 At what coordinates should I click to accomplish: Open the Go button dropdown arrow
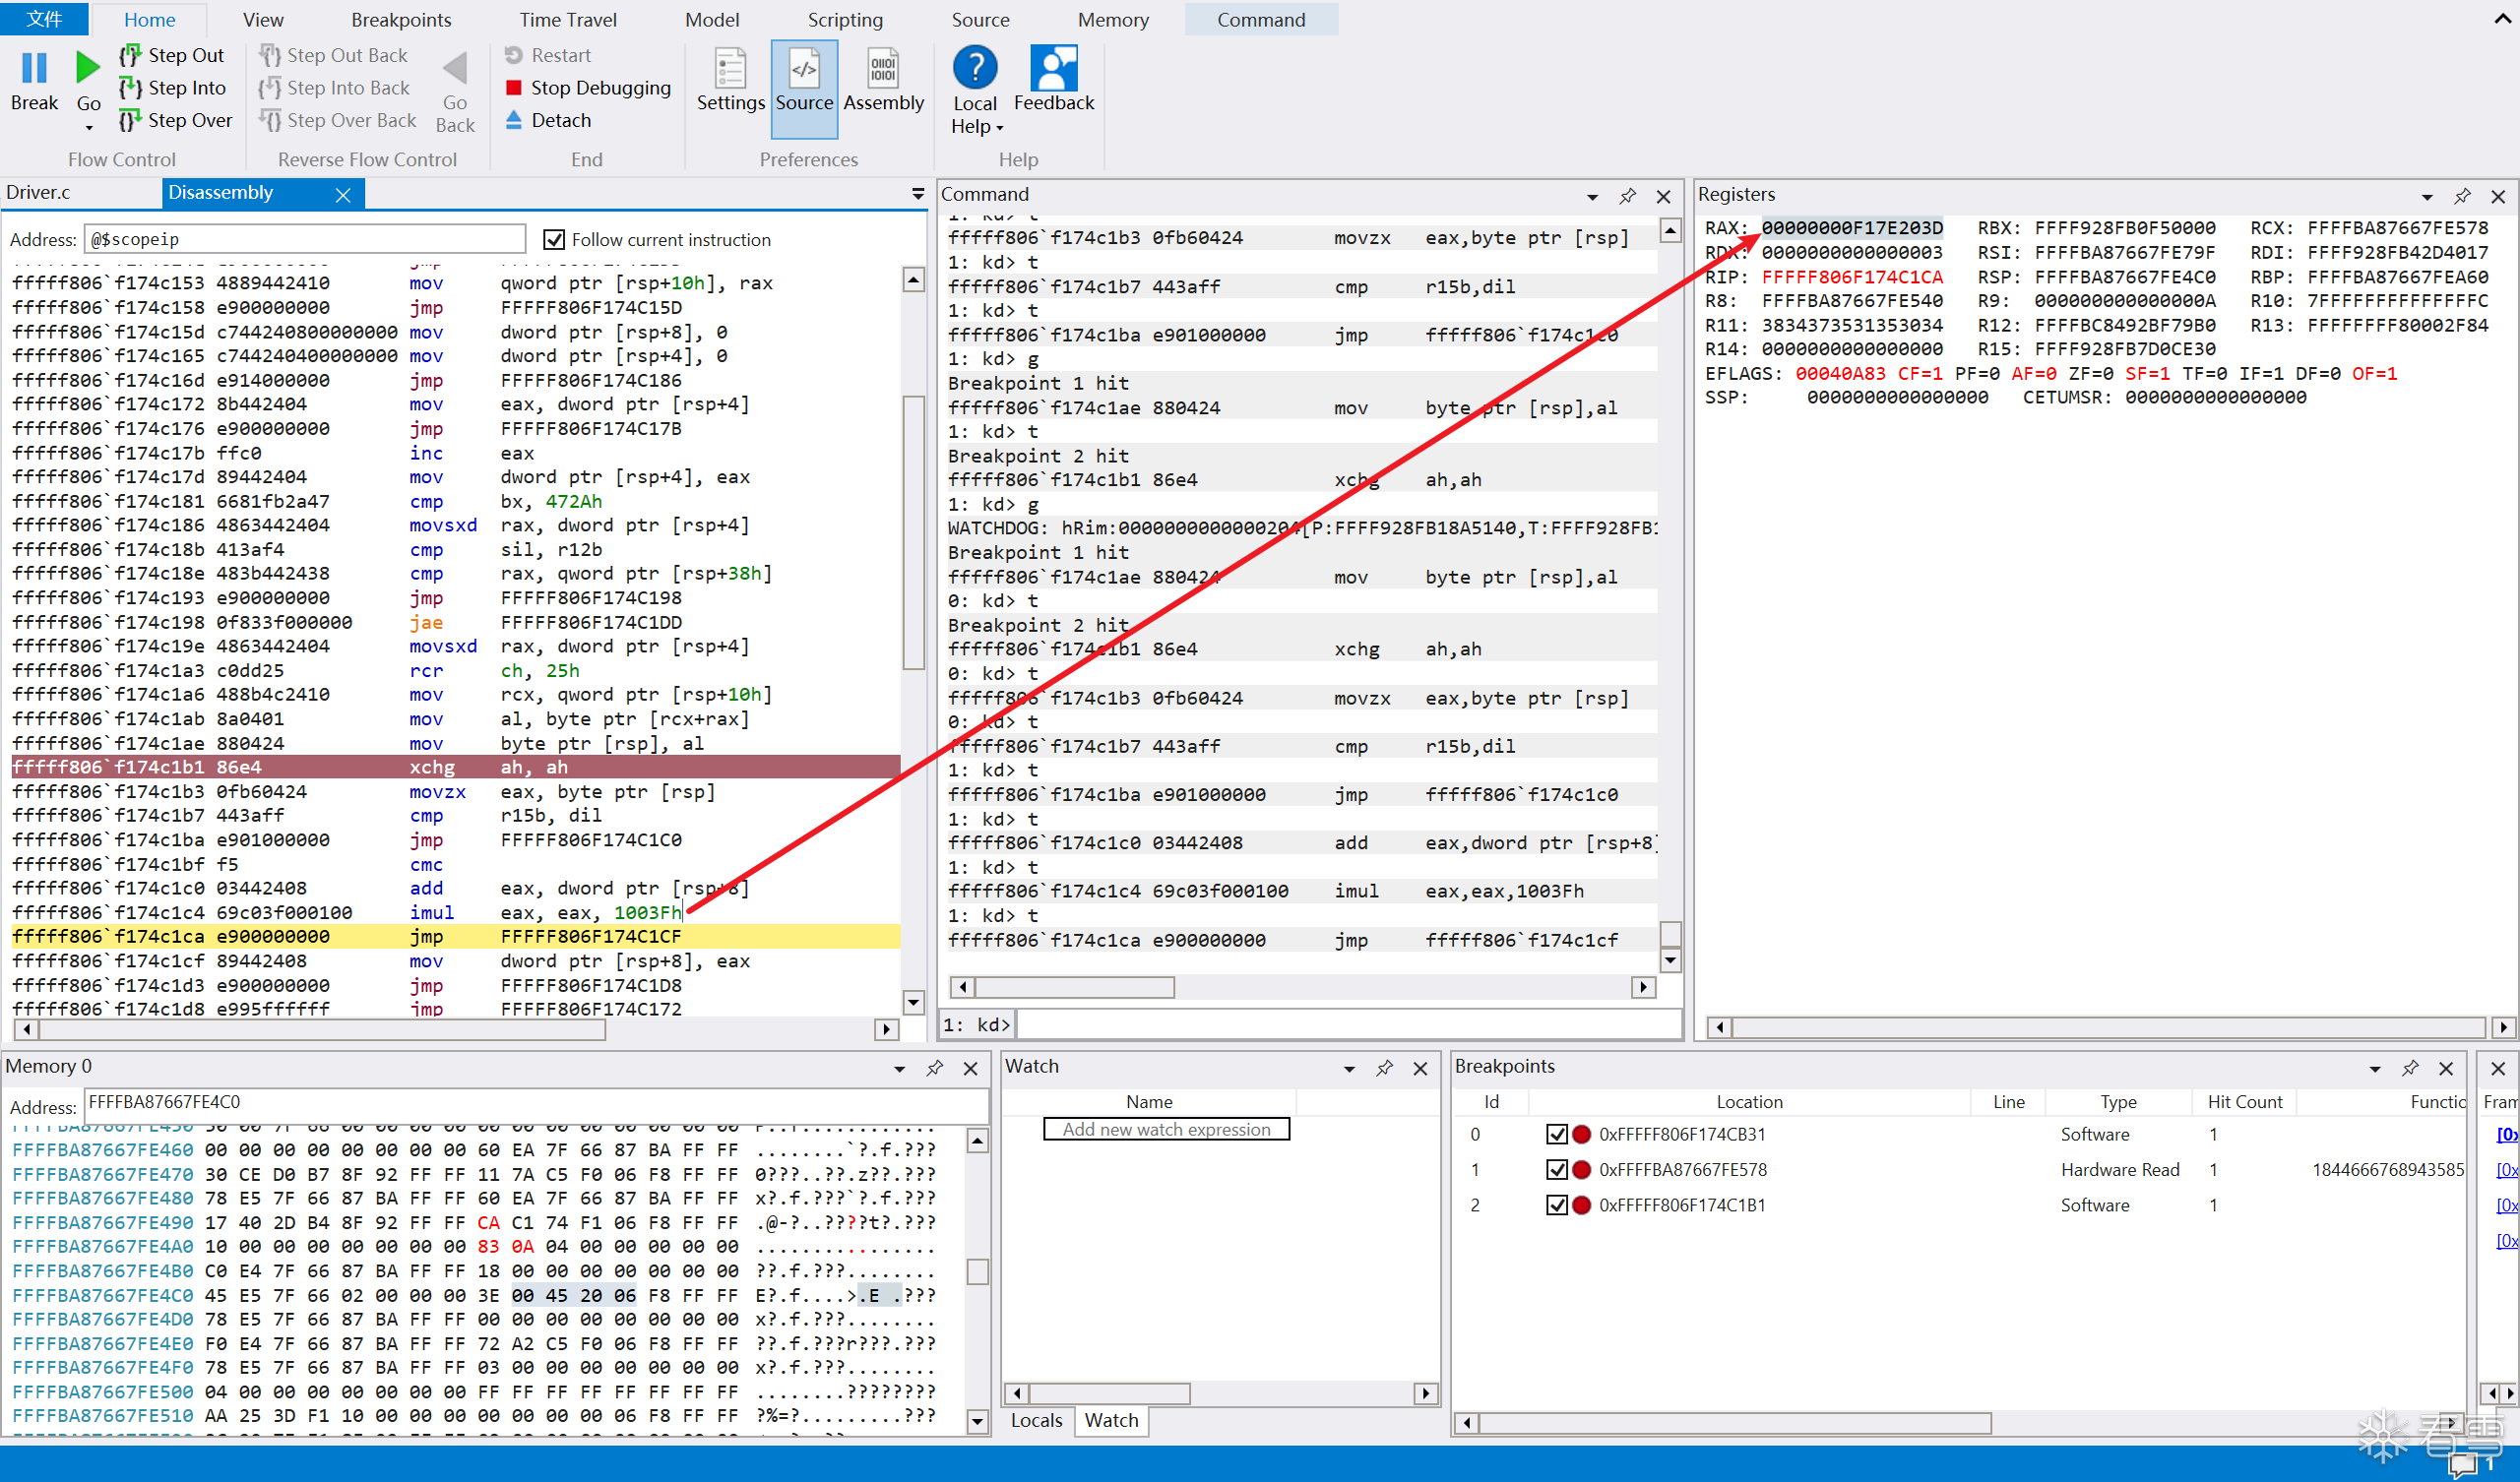tap(88, 128)
